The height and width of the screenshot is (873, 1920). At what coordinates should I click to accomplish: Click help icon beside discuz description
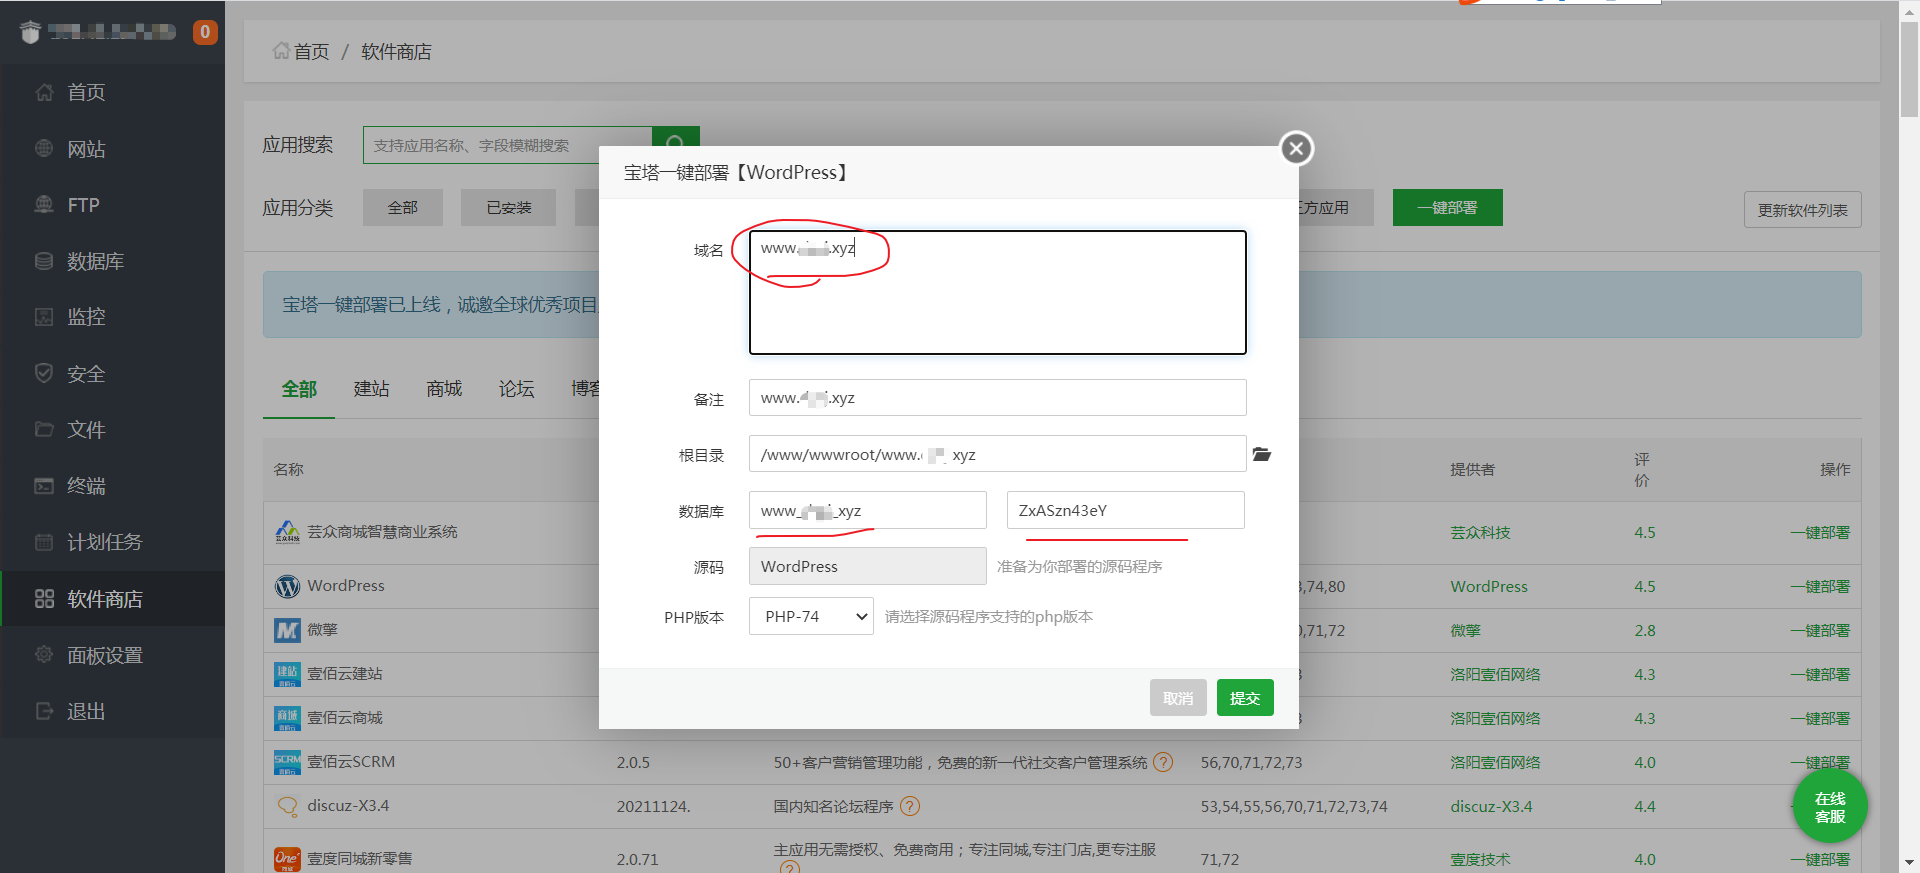click(x=909, y=806)
